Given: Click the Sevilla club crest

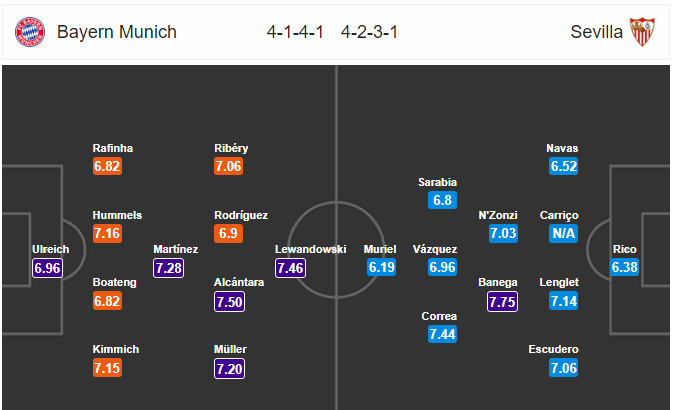Looking at the screenshot, I should [642, 32].
